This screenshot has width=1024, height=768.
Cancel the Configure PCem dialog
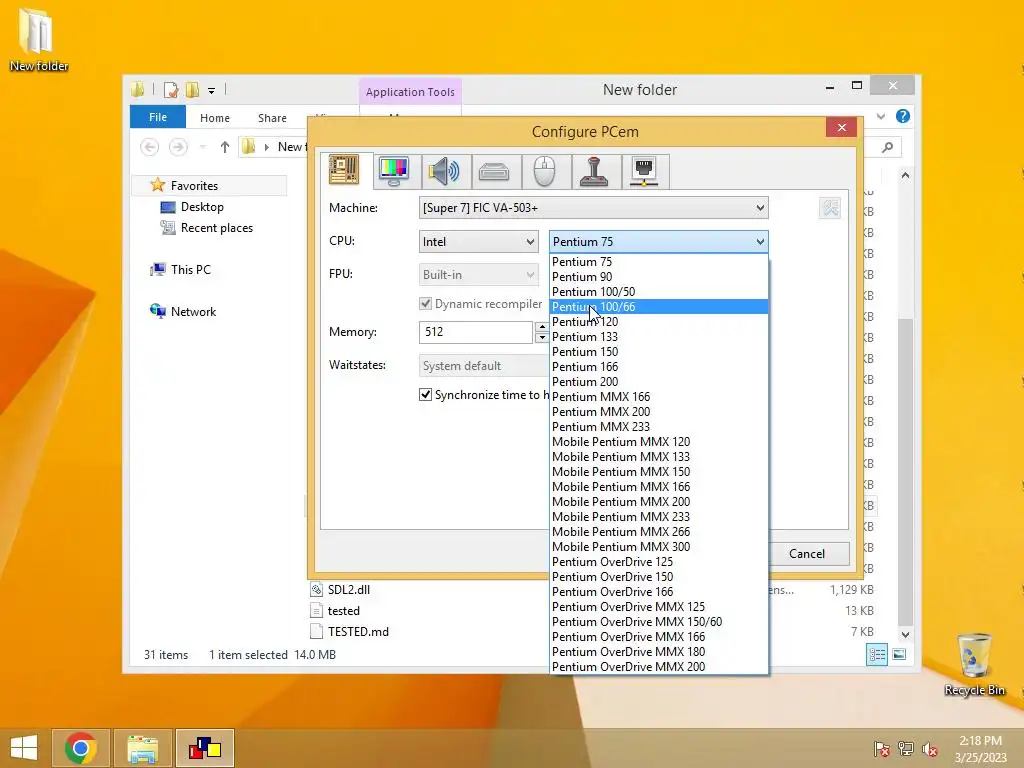(807, 554)
